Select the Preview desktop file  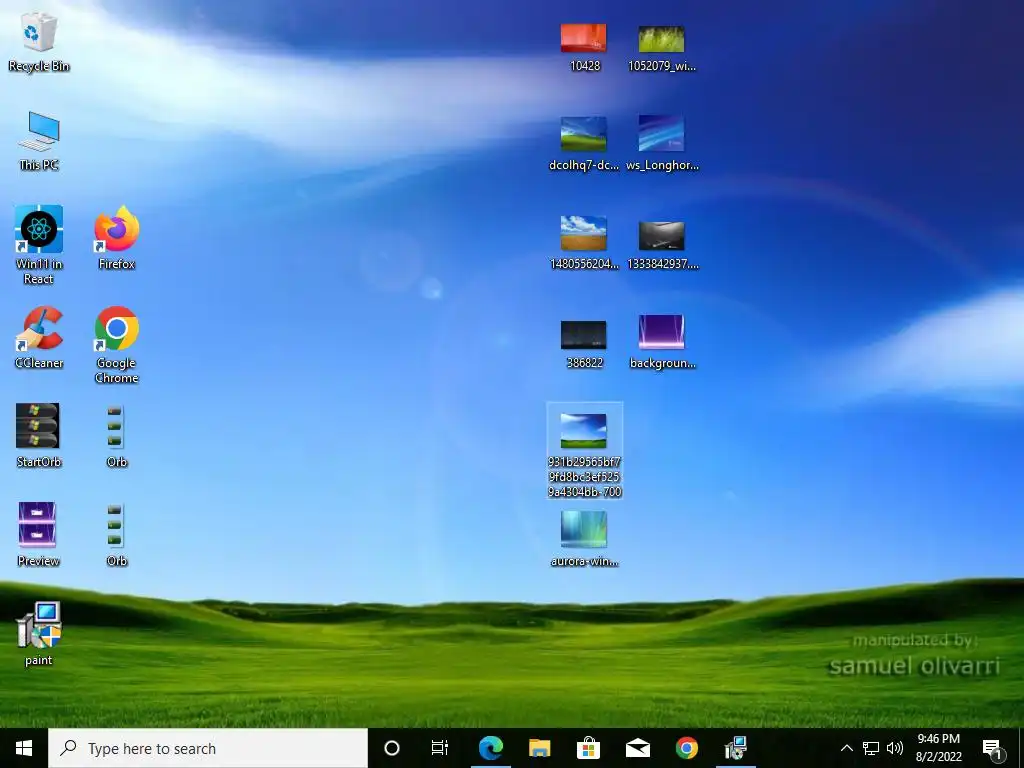pyautogui.click(x=39, y=535)
